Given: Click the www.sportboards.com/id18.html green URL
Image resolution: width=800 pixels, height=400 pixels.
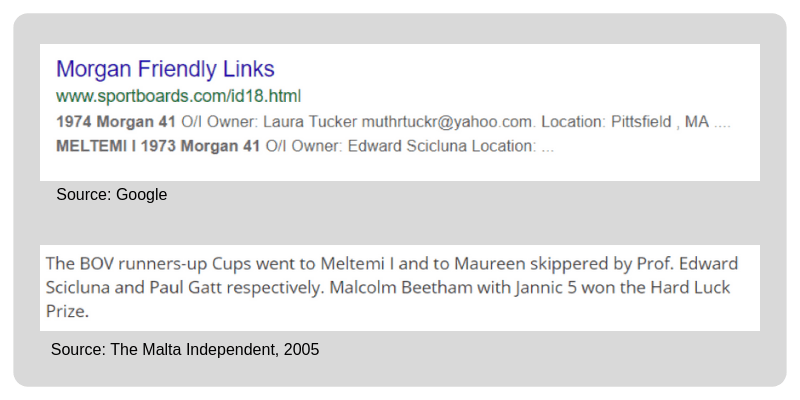Looking at the screenshot, I should pos(178,97).
